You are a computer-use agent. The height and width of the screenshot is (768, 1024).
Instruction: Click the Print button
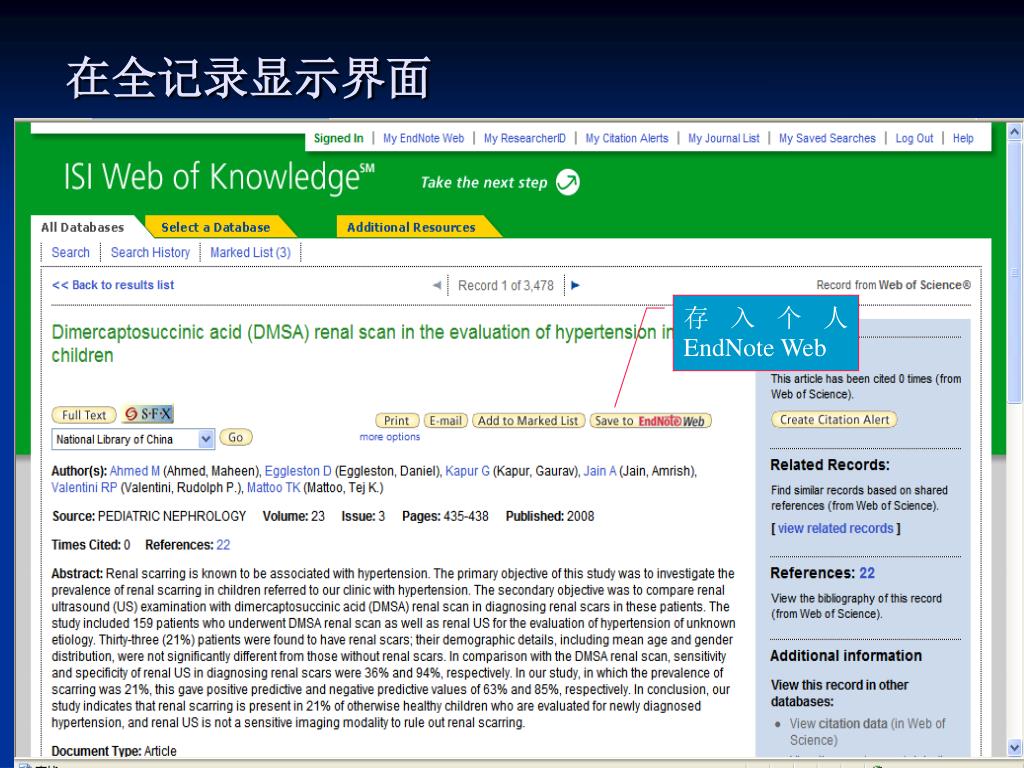tap(396, 421)
